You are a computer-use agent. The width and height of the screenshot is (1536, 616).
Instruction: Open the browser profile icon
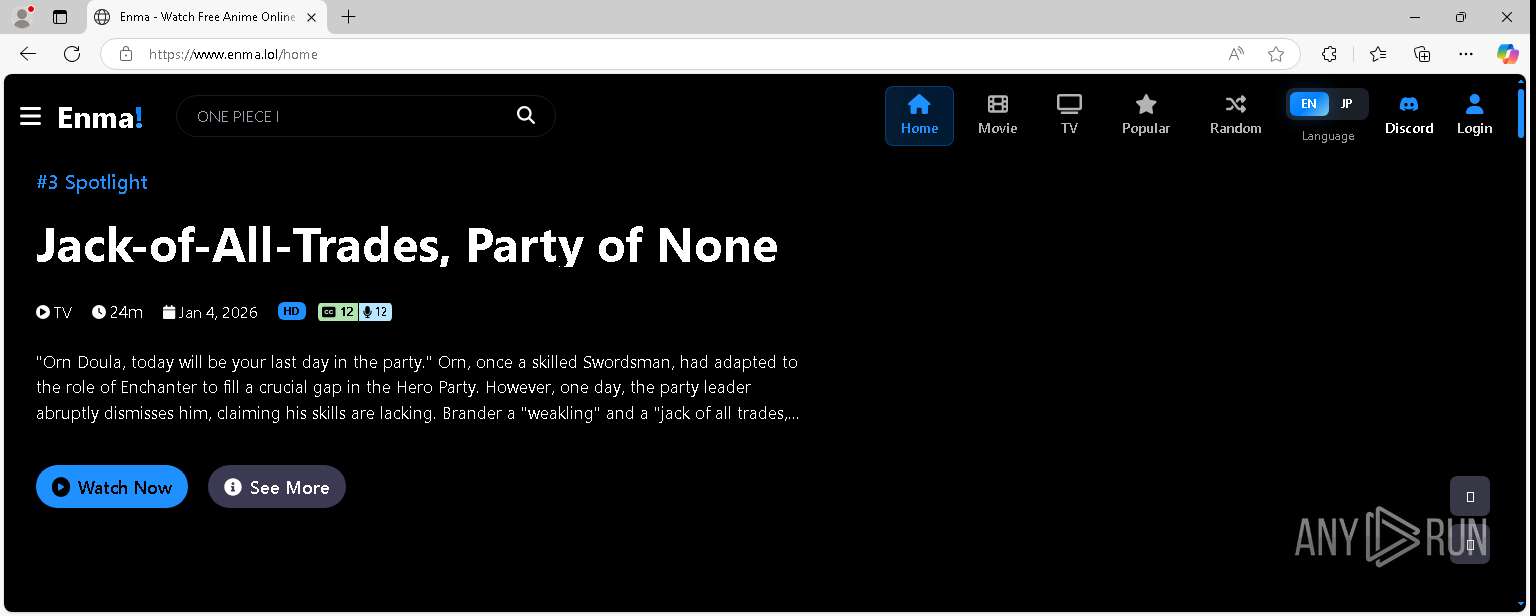(x=22, y=17)
